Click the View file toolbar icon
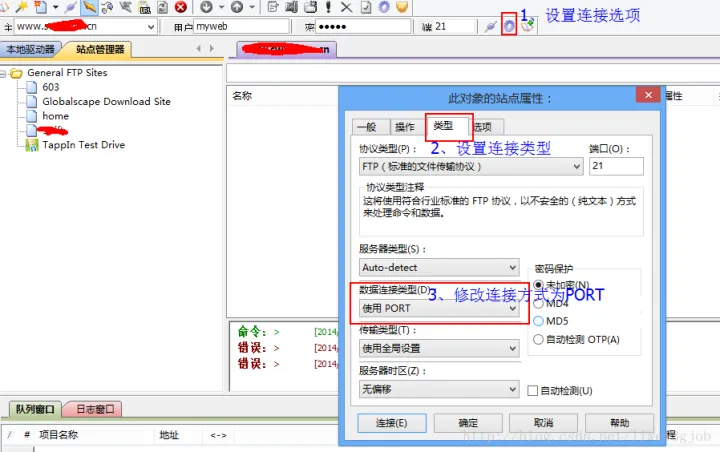Viewport: 720px width, 452px height. coord(292,6)
